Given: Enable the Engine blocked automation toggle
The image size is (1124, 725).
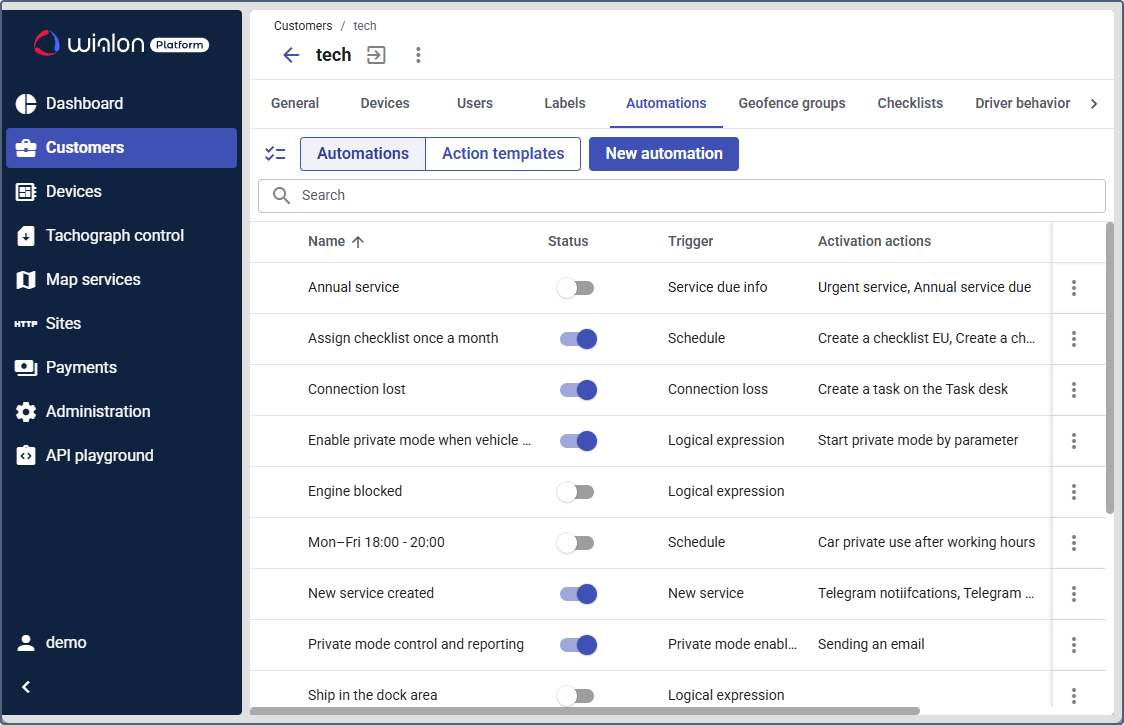Looking at the screenshot, I should pyautogui.click(x=576, y=491).
